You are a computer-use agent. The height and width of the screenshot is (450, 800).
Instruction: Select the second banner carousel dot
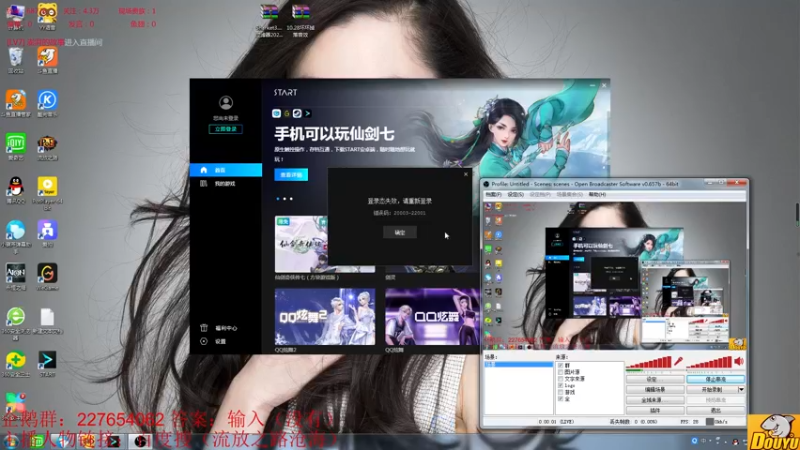(x=284, y=198)
